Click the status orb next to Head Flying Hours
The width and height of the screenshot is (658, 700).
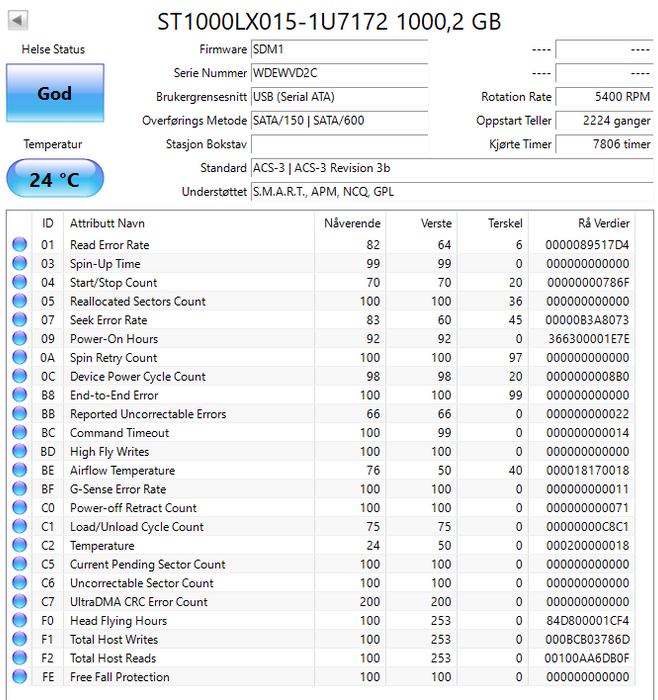[20, 620]
